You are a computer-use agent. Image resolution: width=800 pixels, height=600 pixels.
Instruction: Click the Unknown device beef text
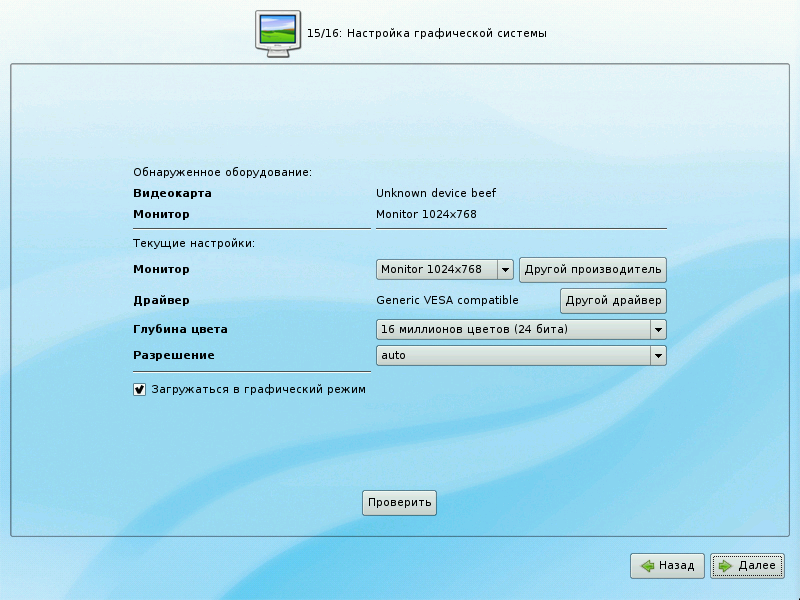point(436,193)
